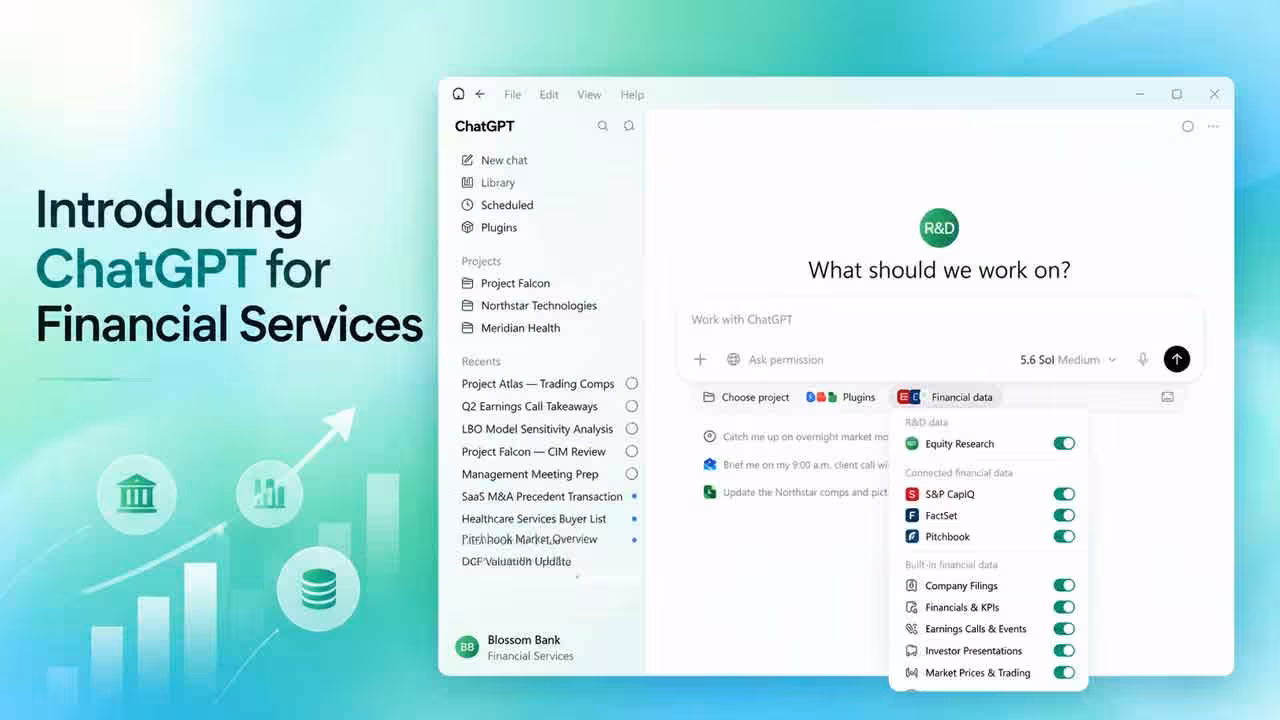Click the circle icon at top right of chat

coord(1188,126)
